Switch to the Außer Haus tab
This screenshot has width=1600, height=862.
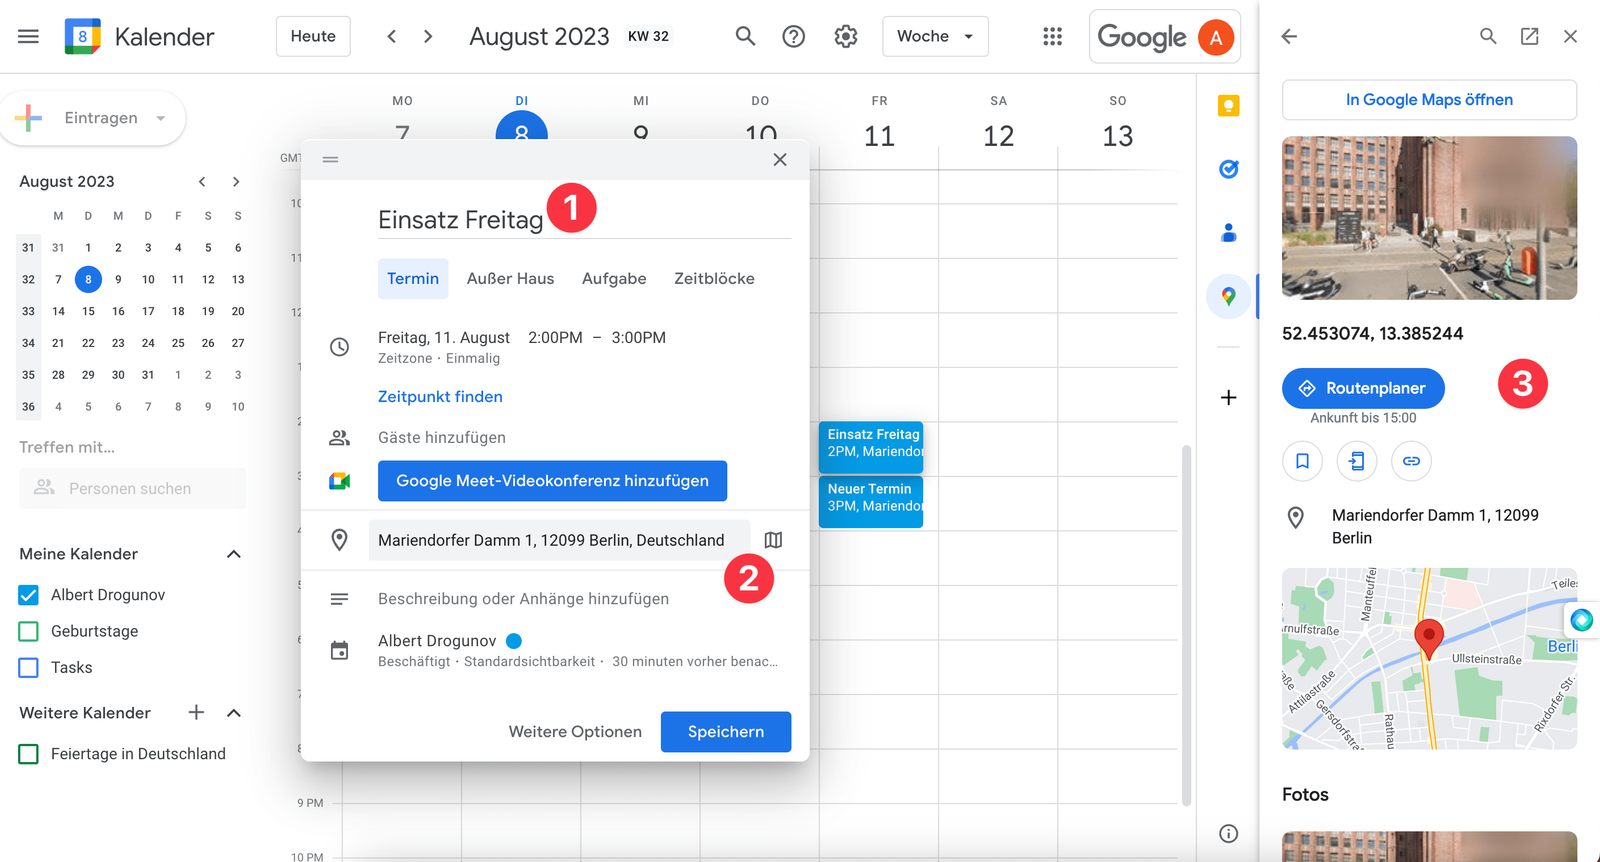pos(510,279)
